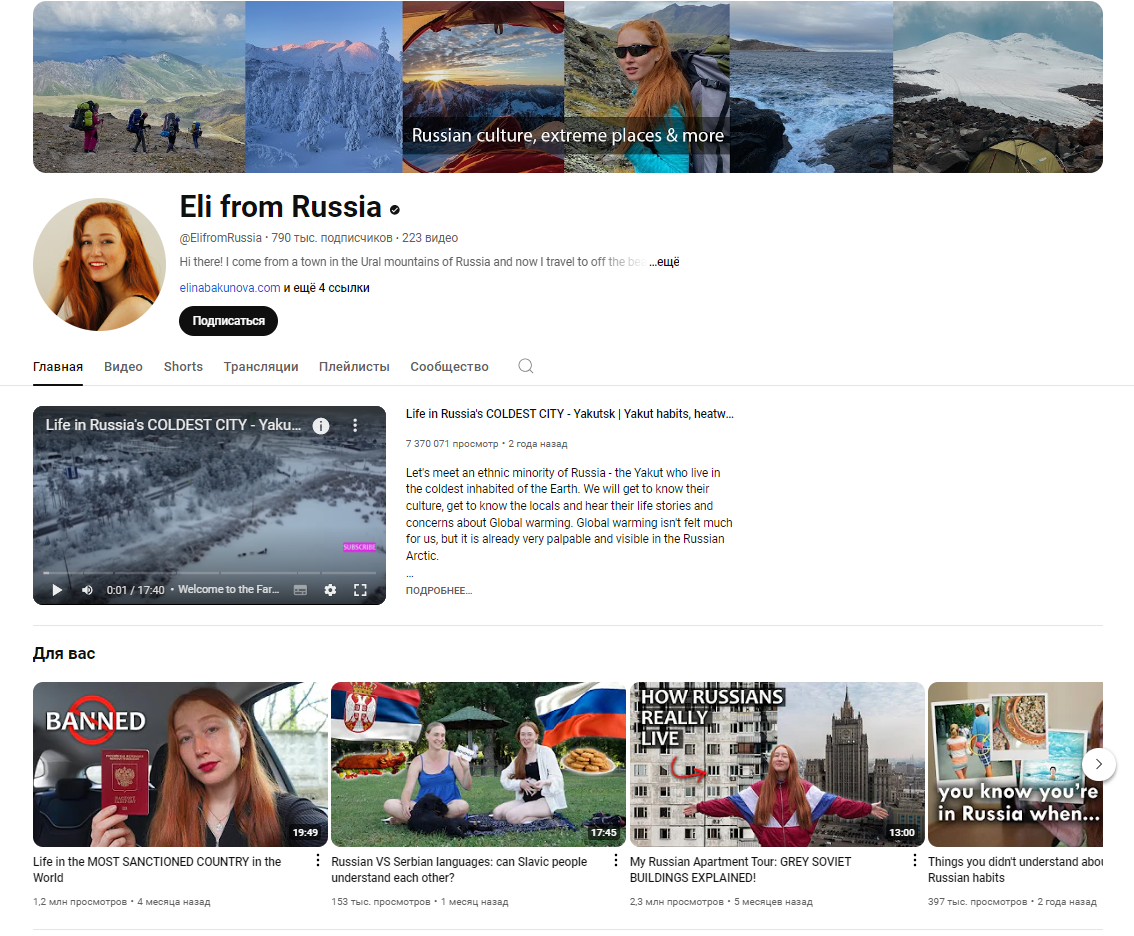1134x936 pixels.
Task: Mute the featured video volume icon
Action: coord(88,590)
